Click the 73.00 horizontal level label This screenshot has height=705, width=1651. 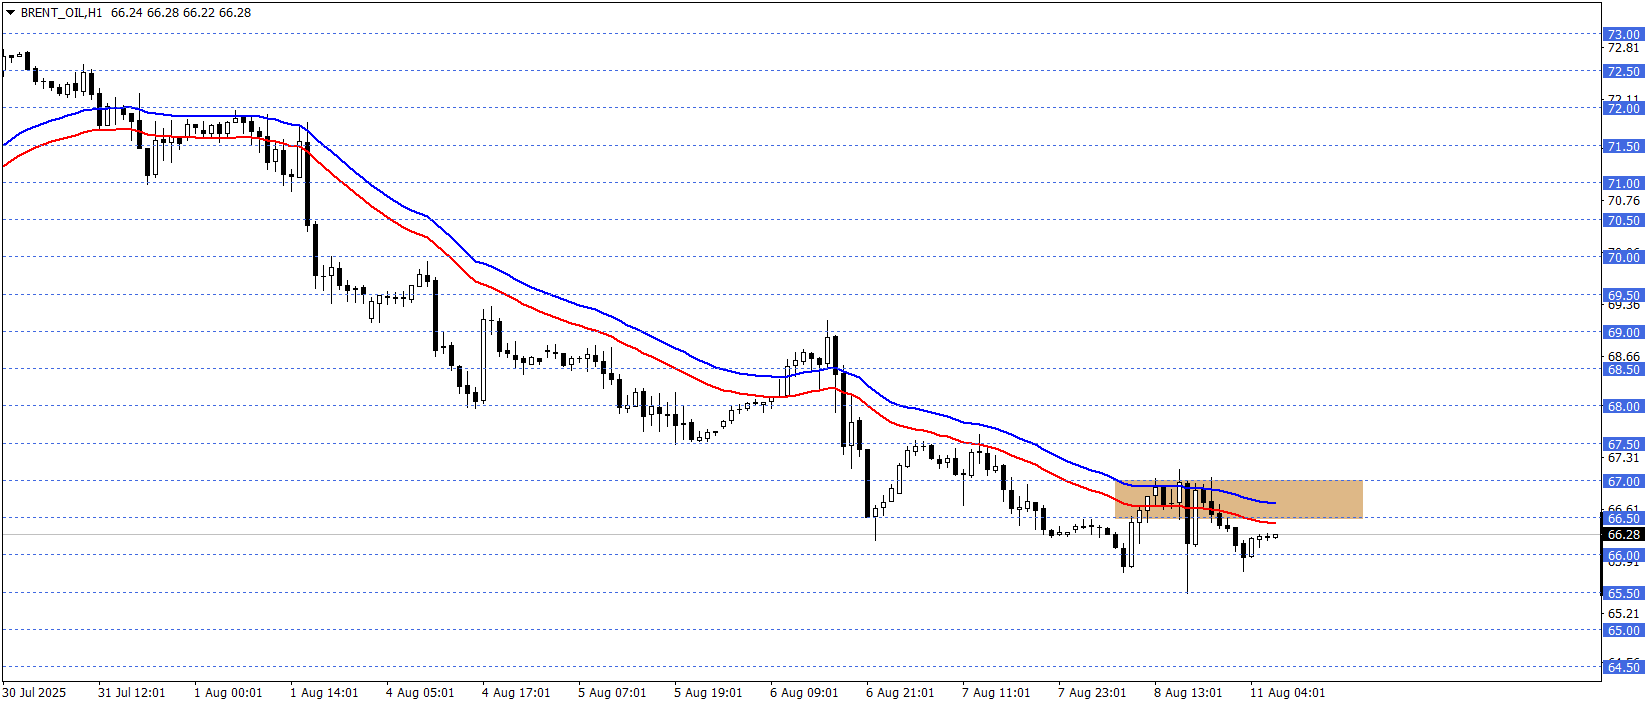pyautogui.click(x=1624, y=34)
